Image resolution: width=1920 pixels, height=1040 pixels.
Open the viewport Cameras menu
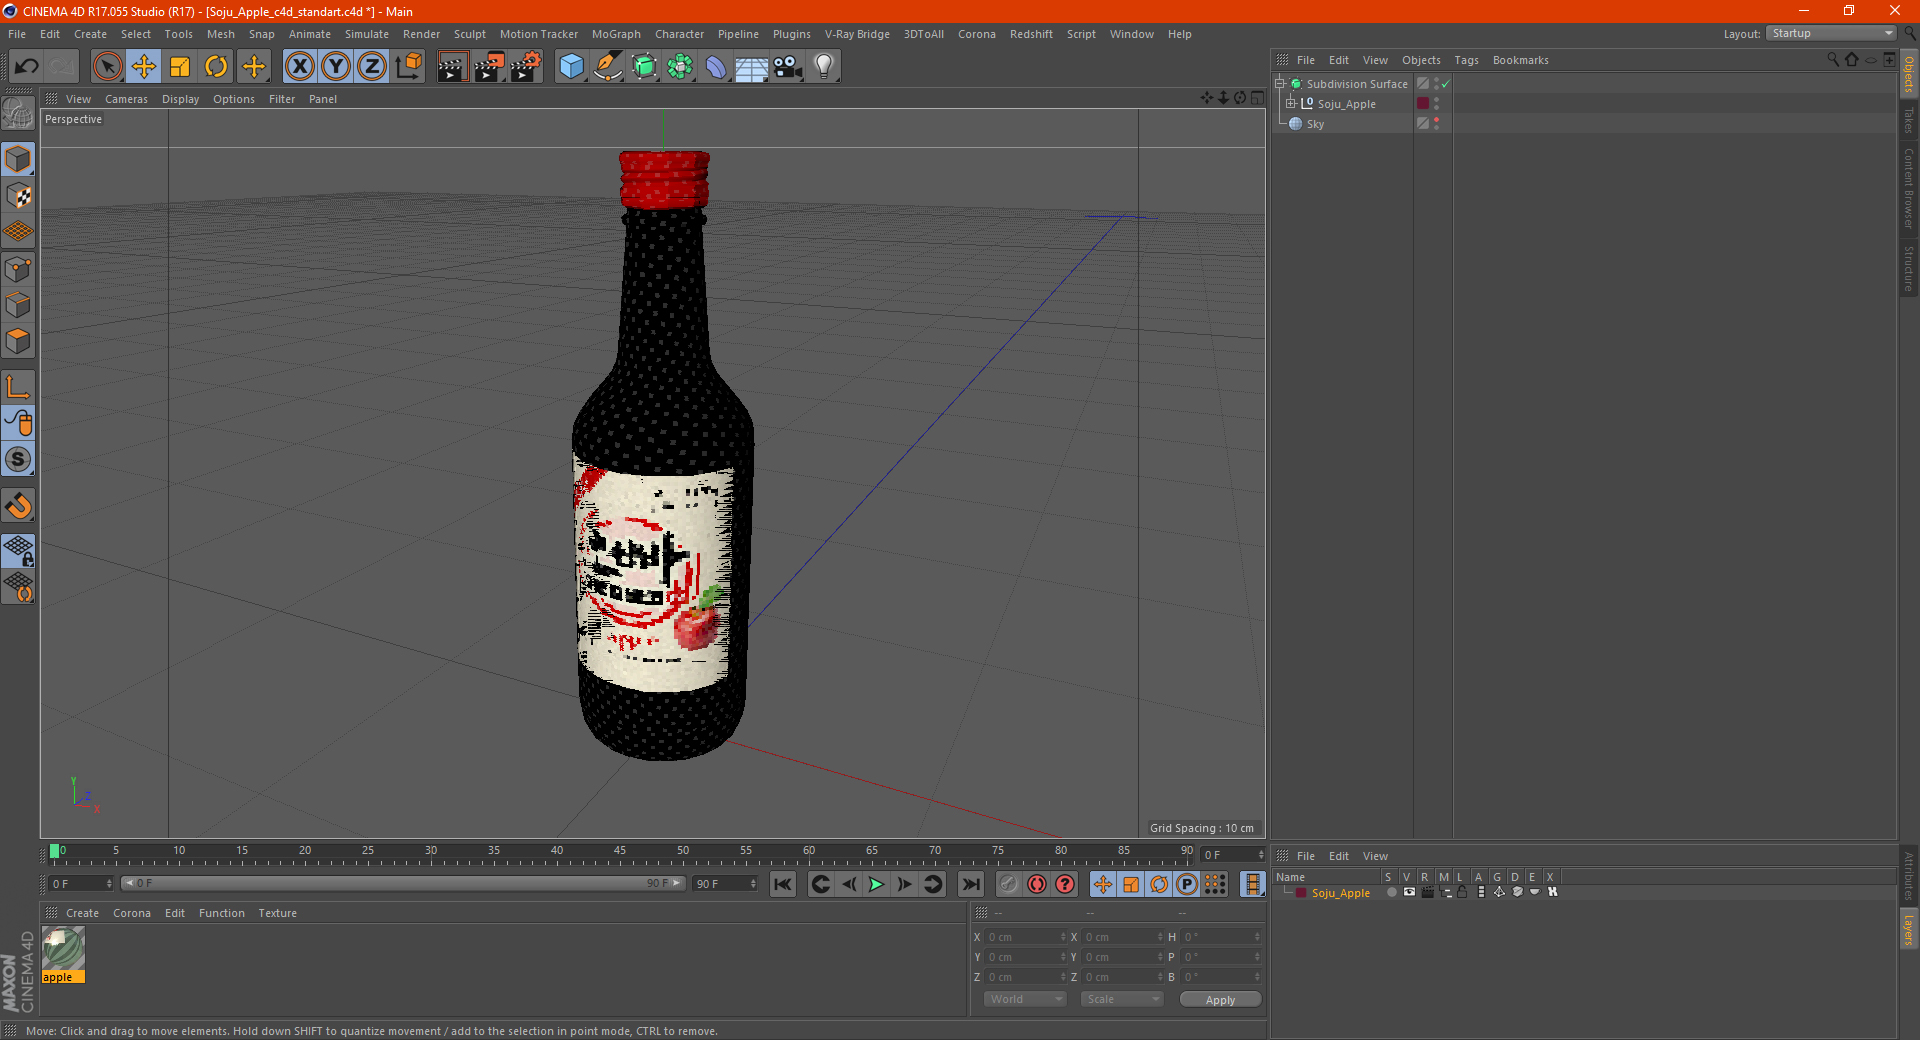[x=126, y=99]
